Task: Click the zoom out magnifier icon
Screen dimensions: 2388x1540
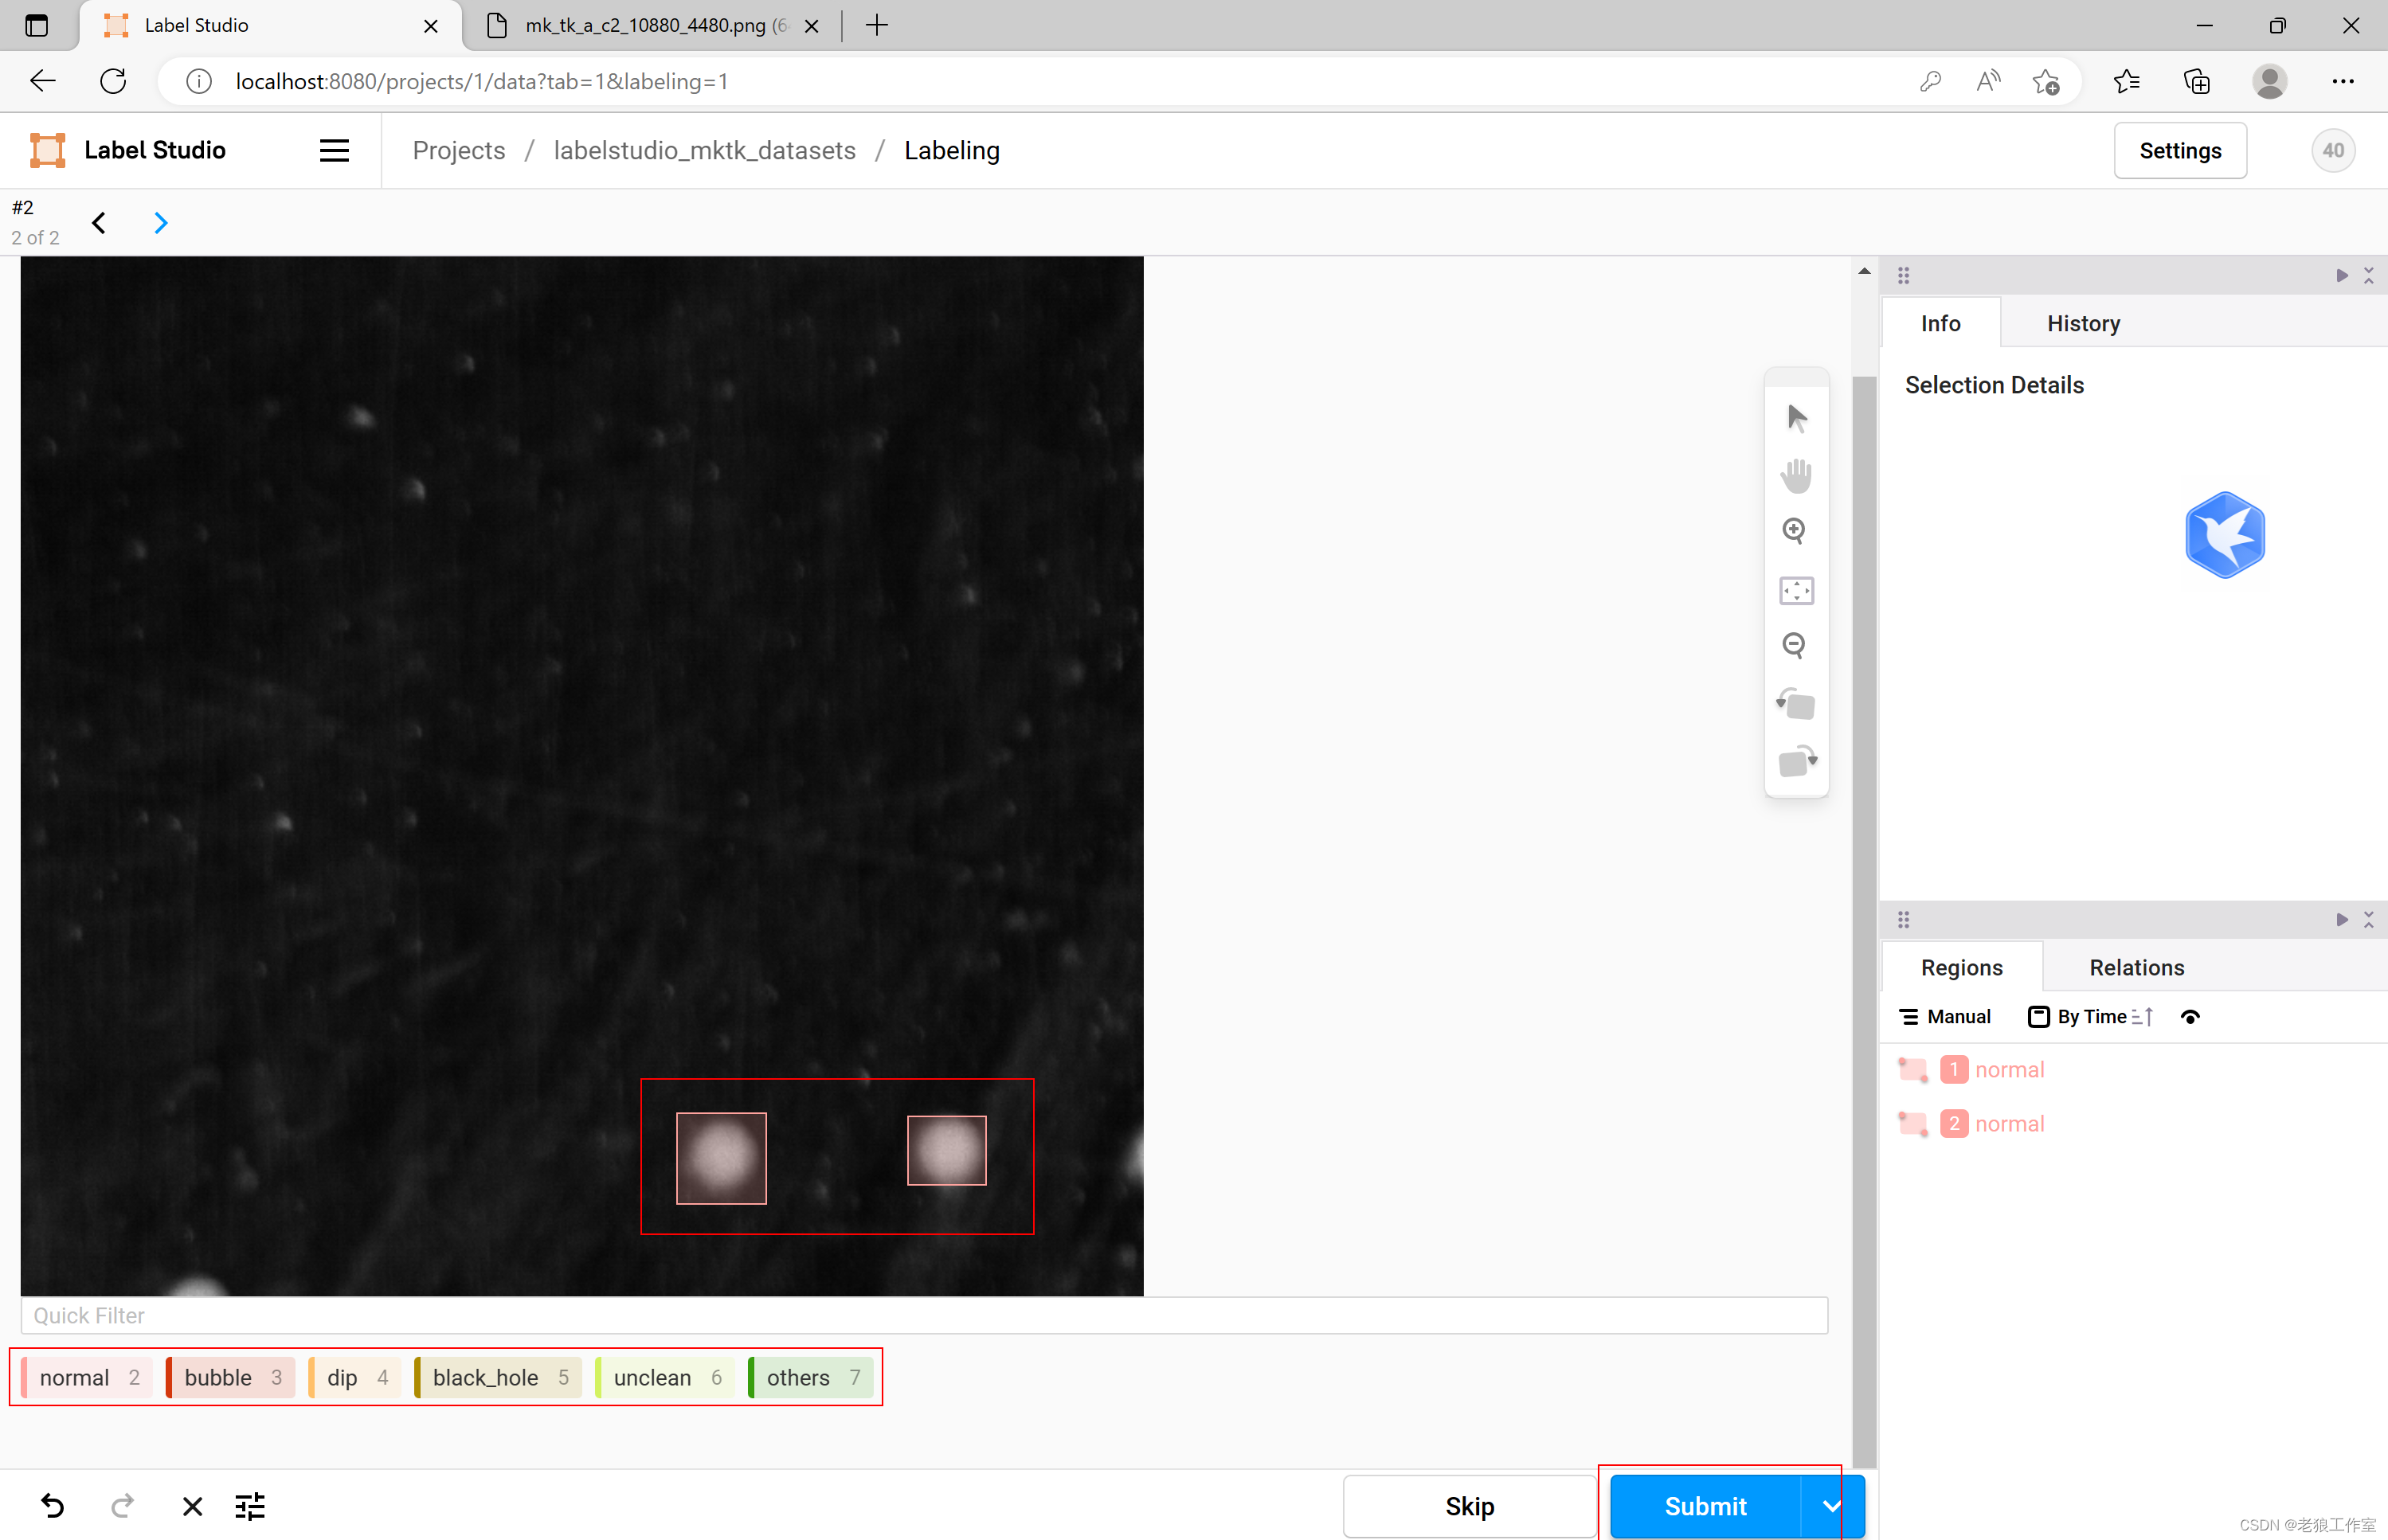Action: 1794,646
